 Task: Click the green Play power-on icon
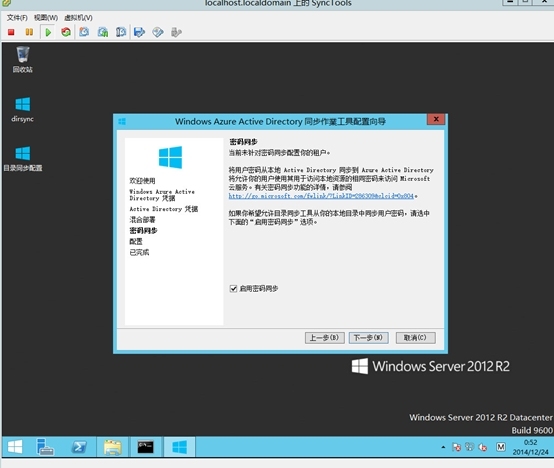48,32
